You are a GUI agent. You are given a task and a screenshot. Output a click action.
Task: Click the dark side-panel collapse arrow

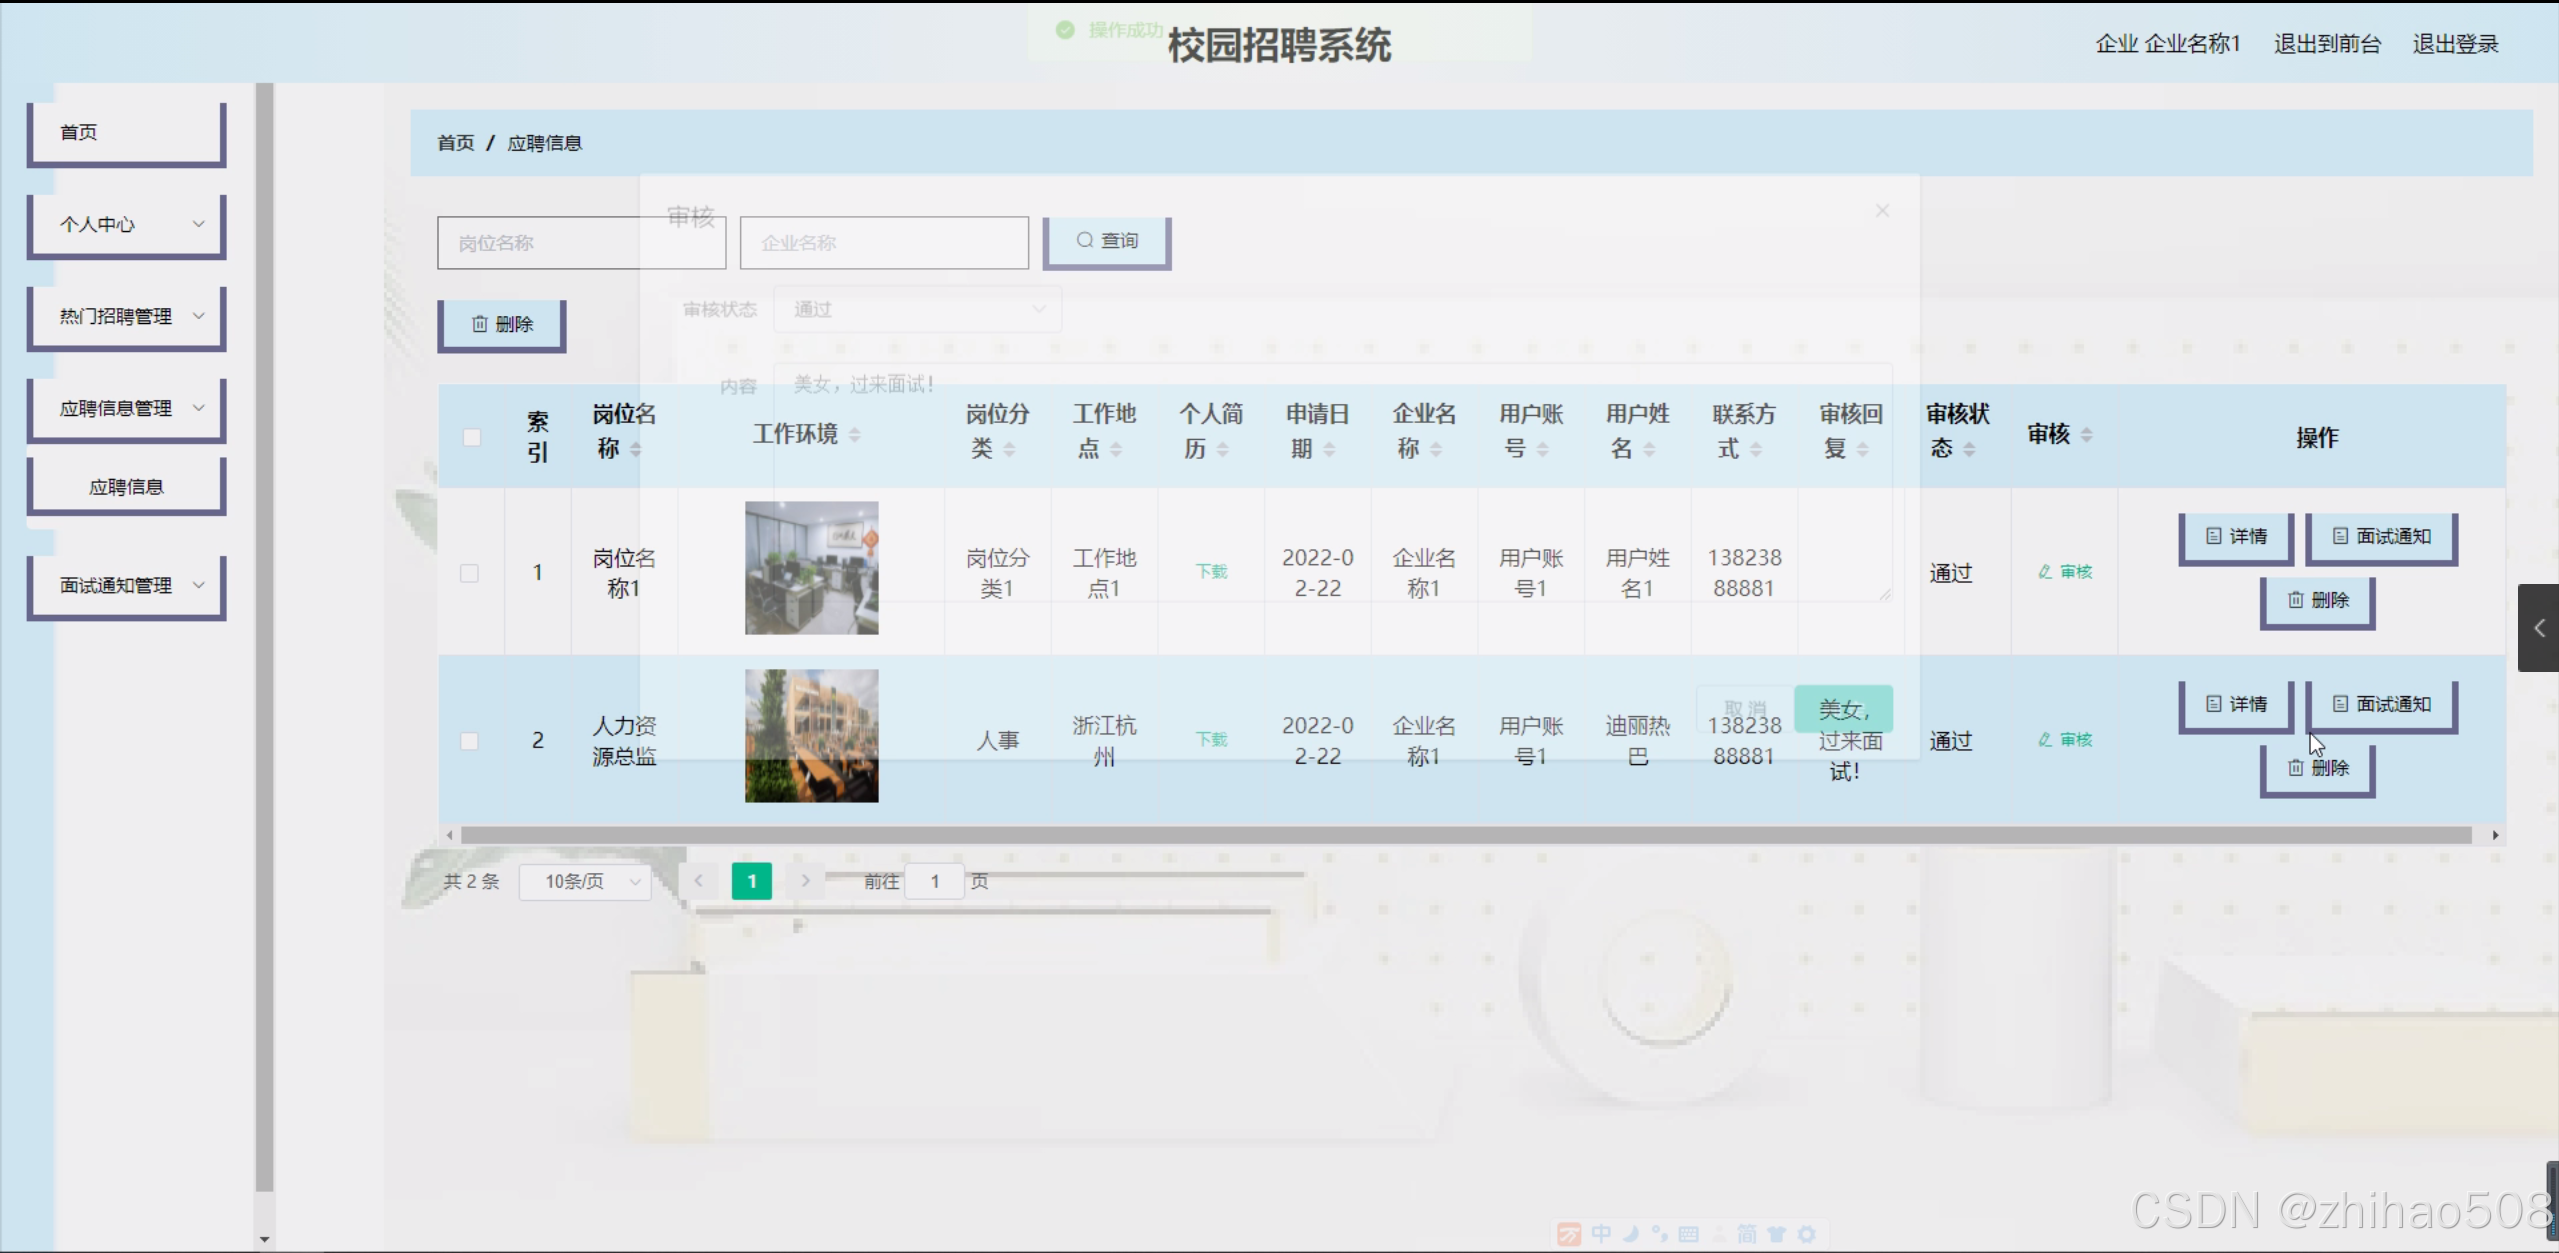click(x=2538, y=628)
